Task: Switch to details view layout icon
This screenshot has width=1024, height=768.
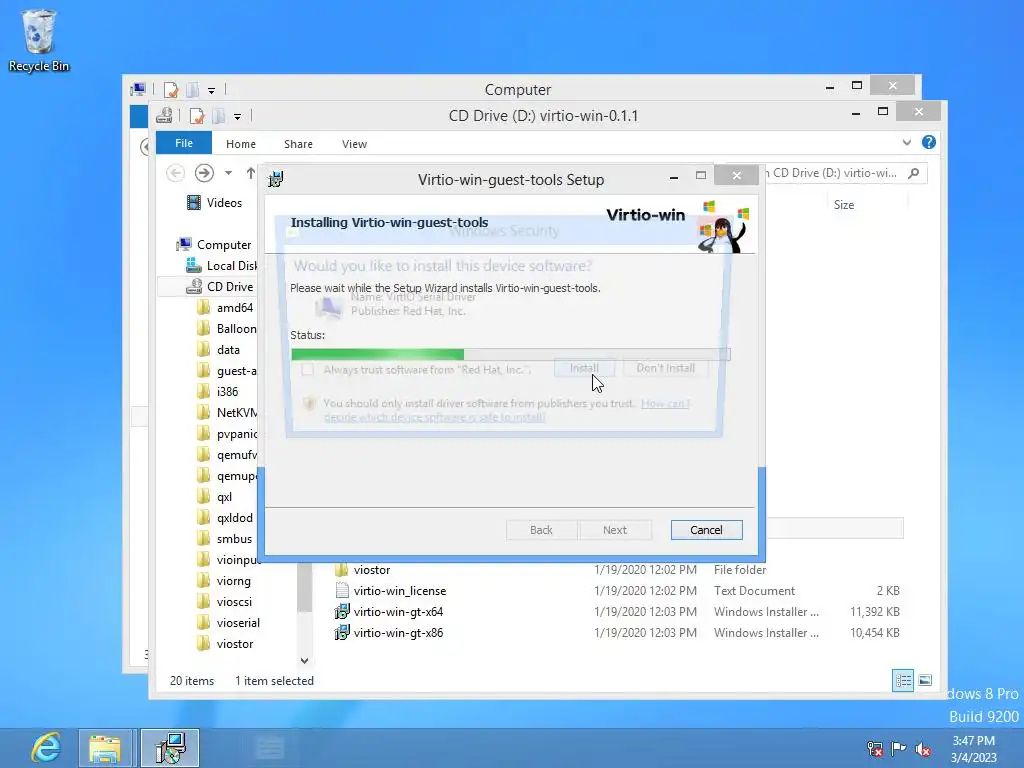Action: pyautogui.click(x=903, y=680)
